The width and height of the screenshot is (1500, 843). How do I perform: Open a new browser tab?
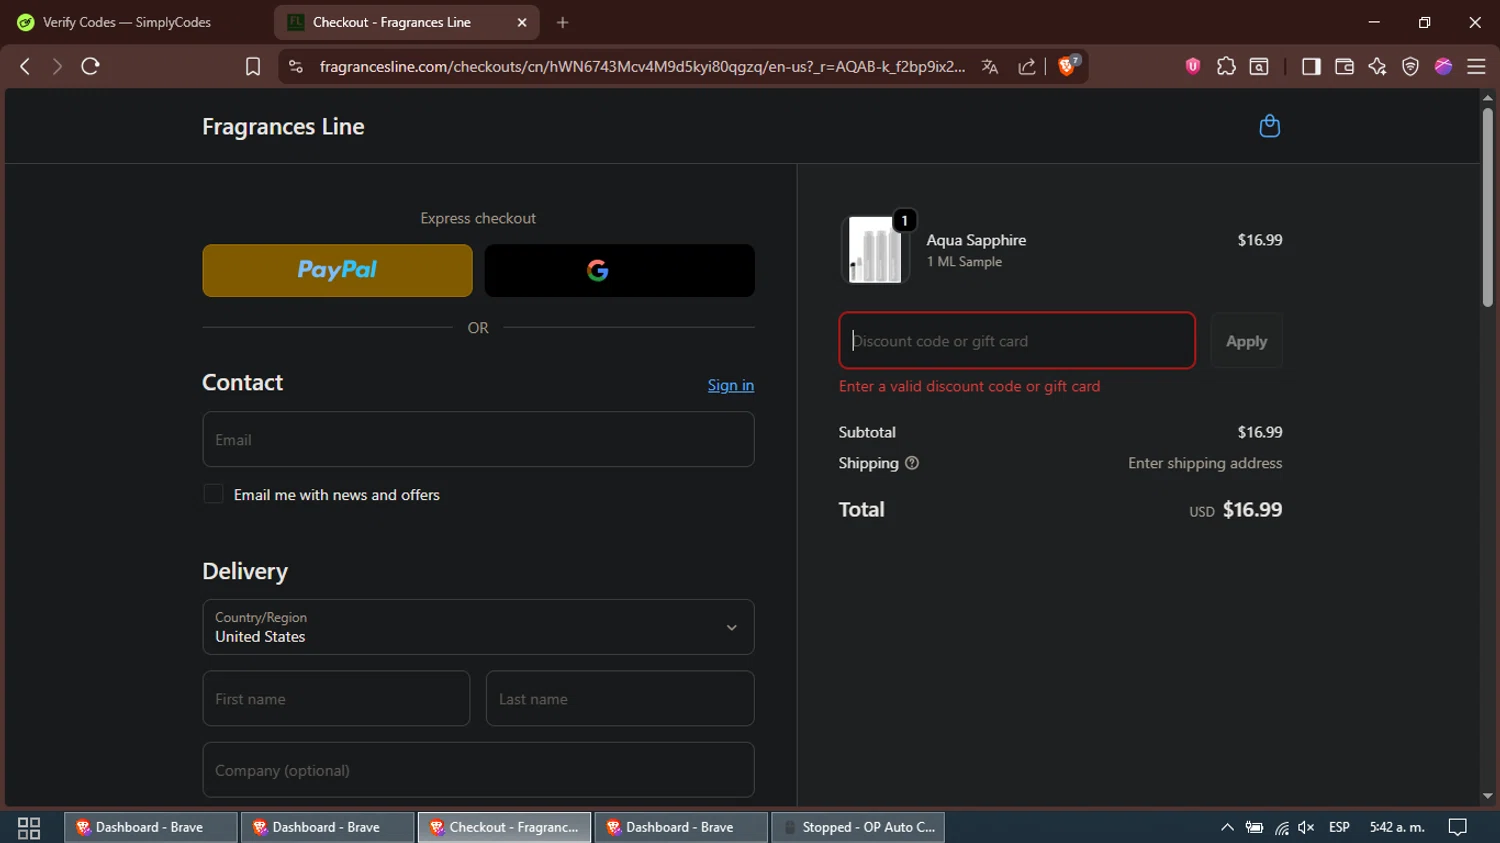[x=562, y=22]
